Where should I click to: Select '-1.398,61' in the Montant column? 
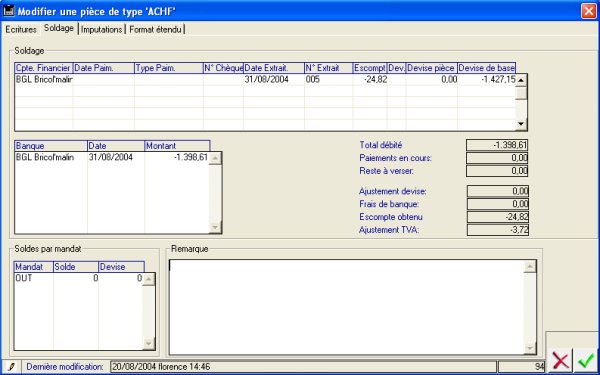pyautogui.click(x=177, y=157)
